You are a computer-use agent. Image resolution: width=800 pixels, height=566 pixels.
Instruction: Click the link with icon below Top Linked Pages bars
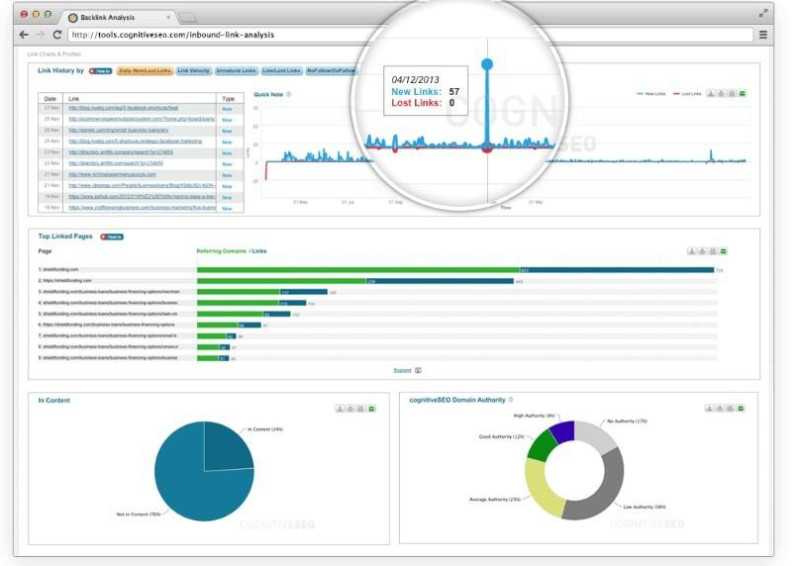tap(407, 371)
